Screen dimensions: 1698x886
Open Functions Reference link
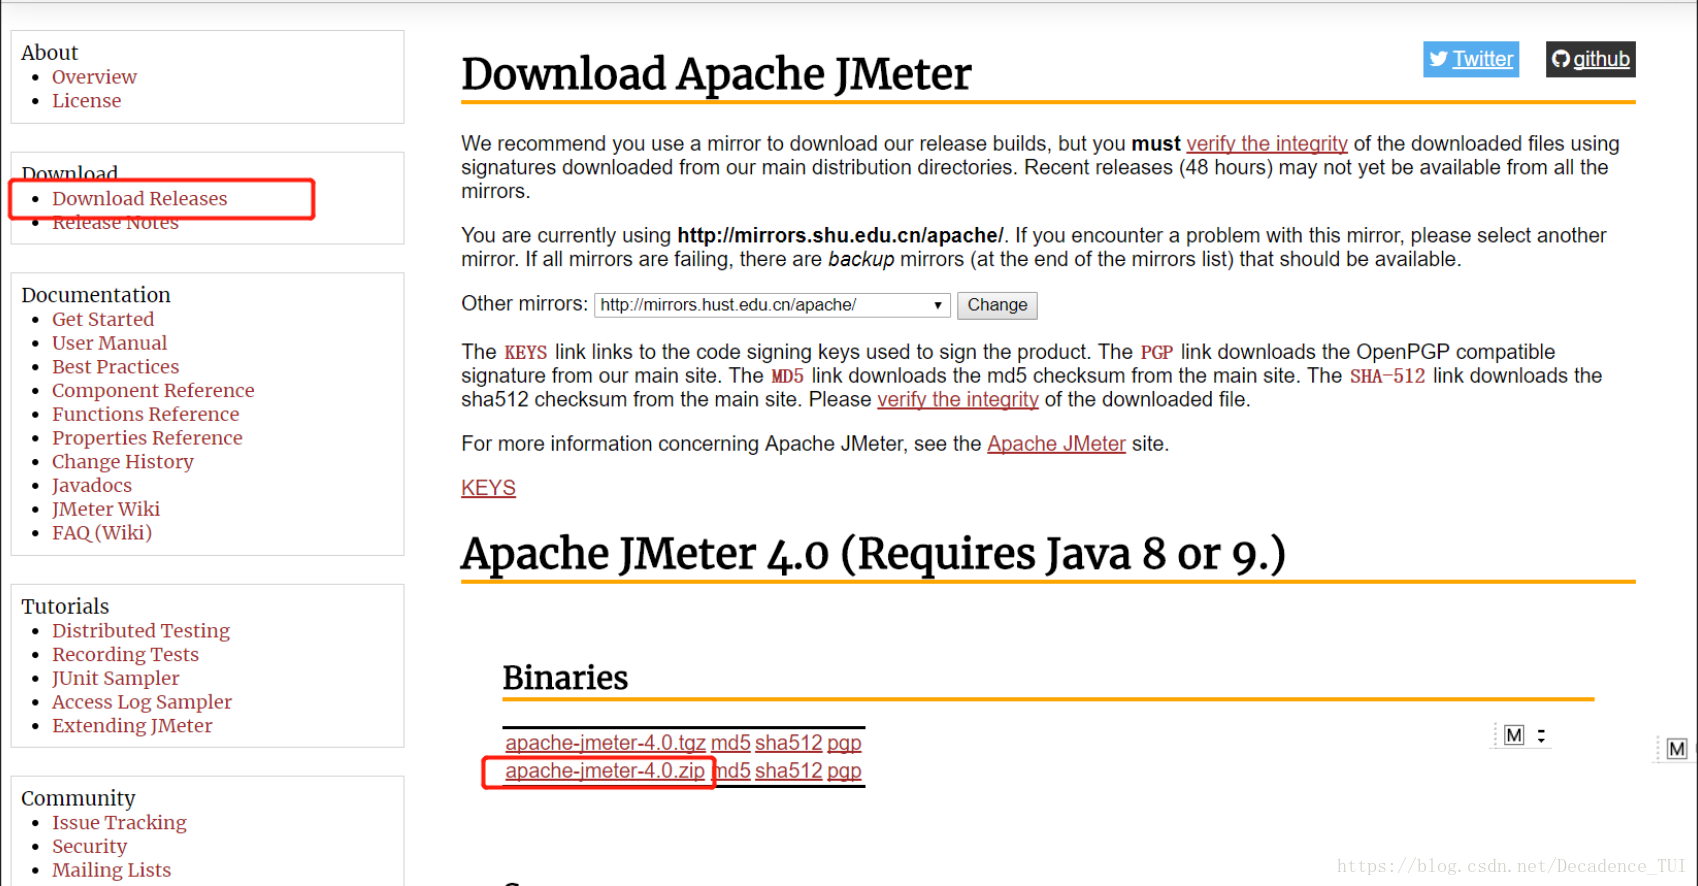click(146, 414)
